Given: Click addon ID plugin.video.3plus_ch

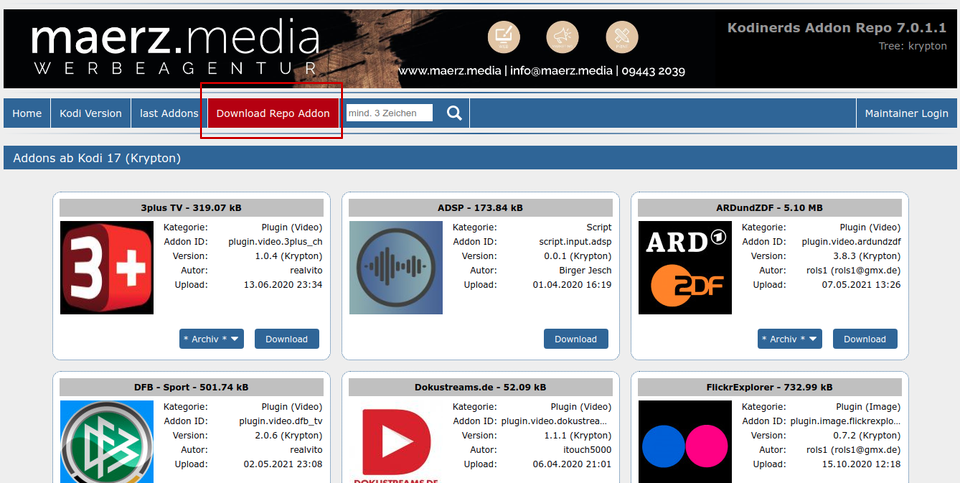Looking at the screenshot, I should 276,242.
